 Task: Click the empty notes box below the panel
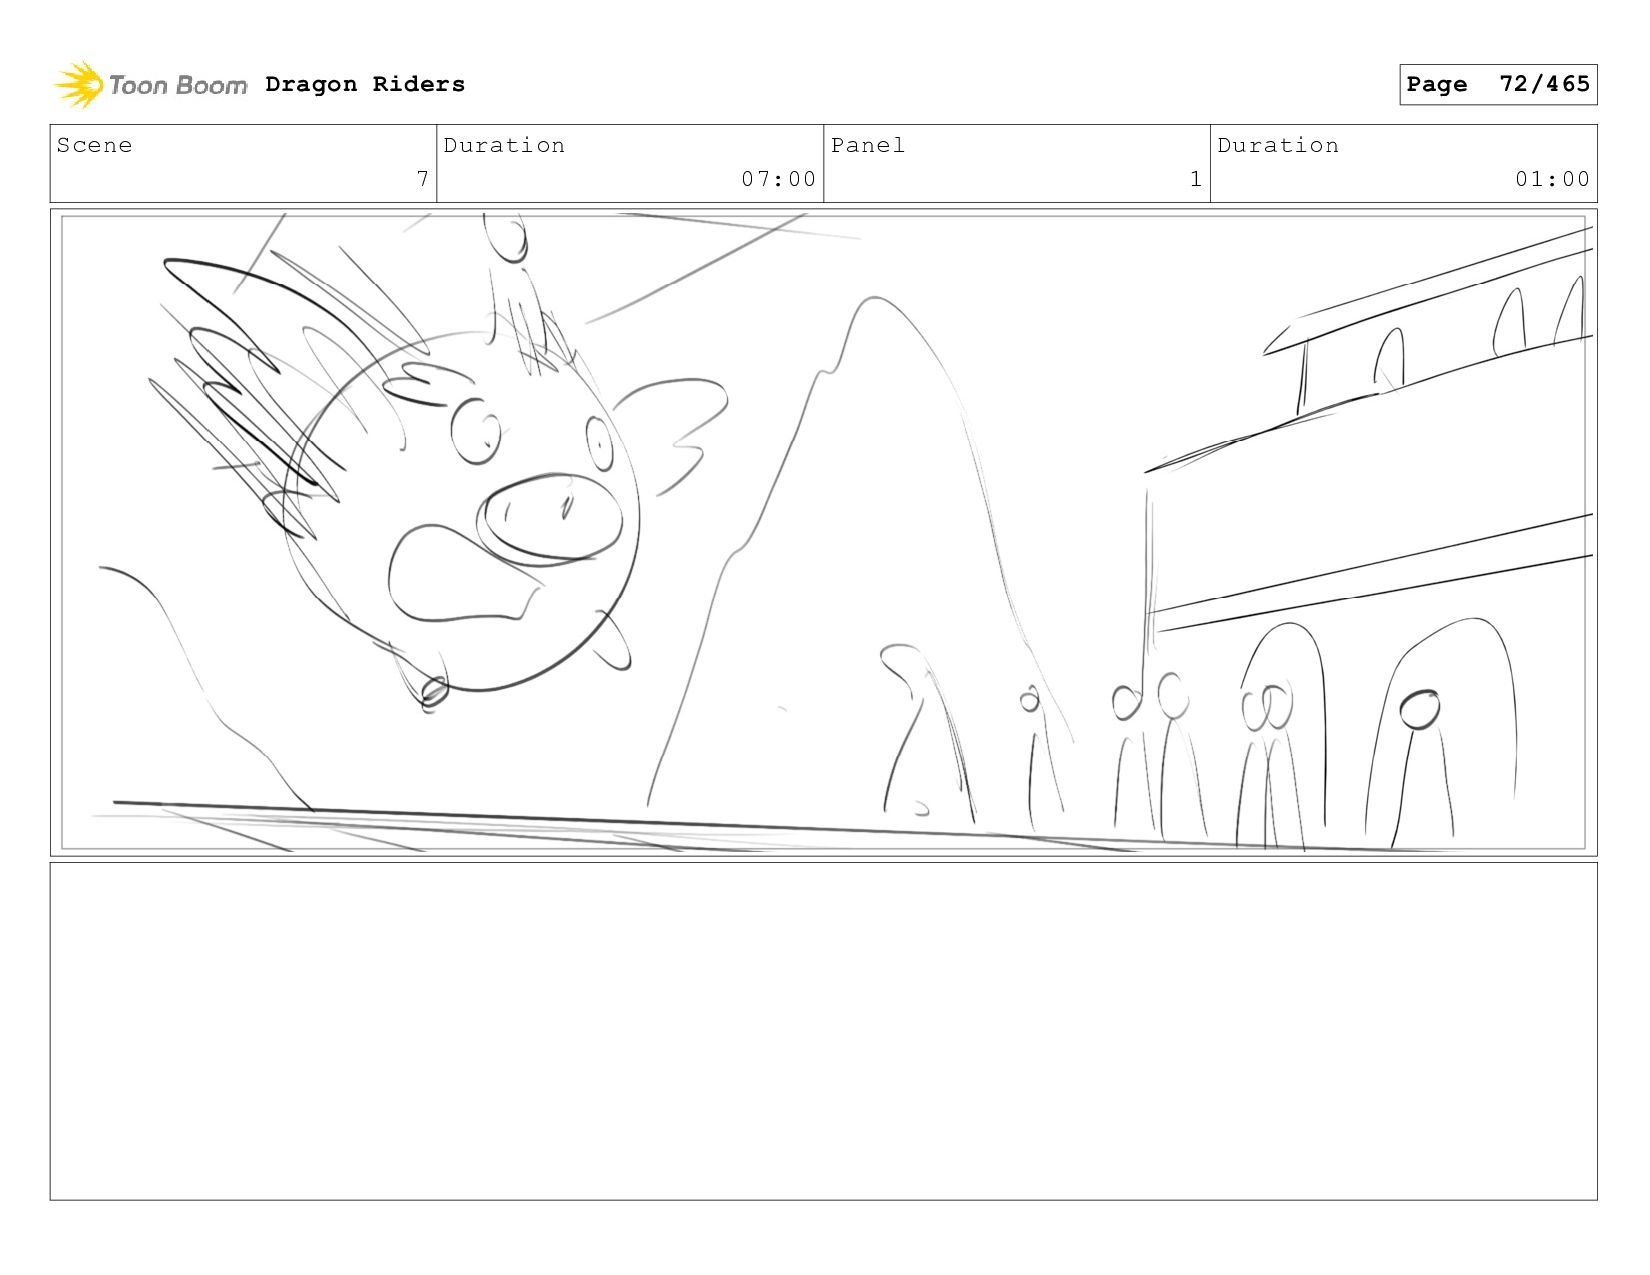824,1031
